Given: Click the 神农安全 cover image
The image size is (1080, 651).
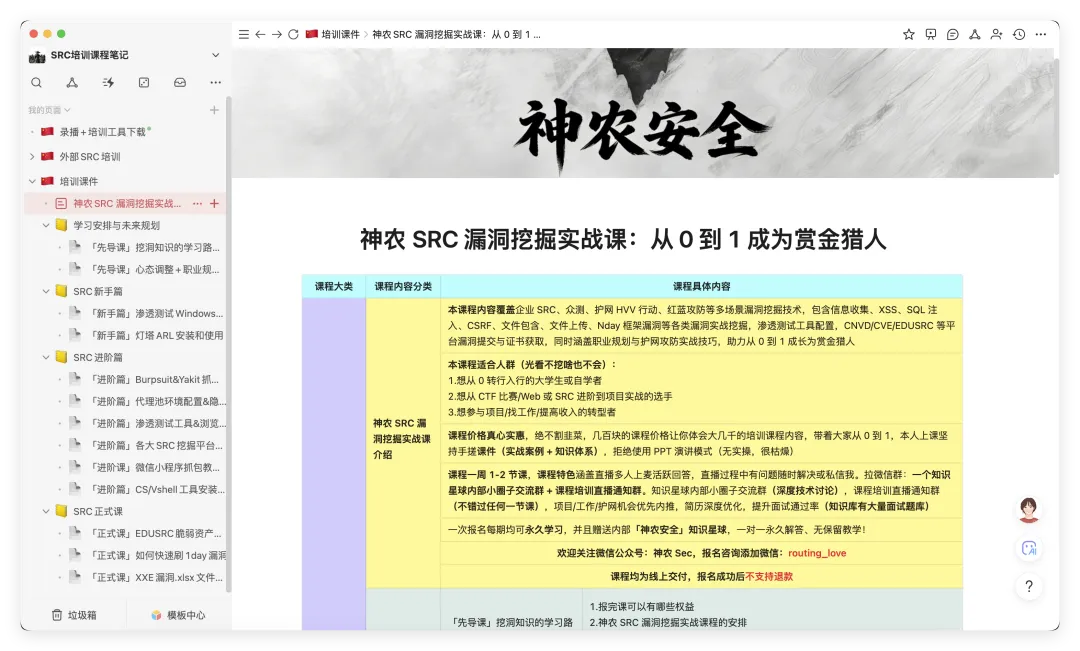Looking at the screenshot, I should tap(643, 113).
